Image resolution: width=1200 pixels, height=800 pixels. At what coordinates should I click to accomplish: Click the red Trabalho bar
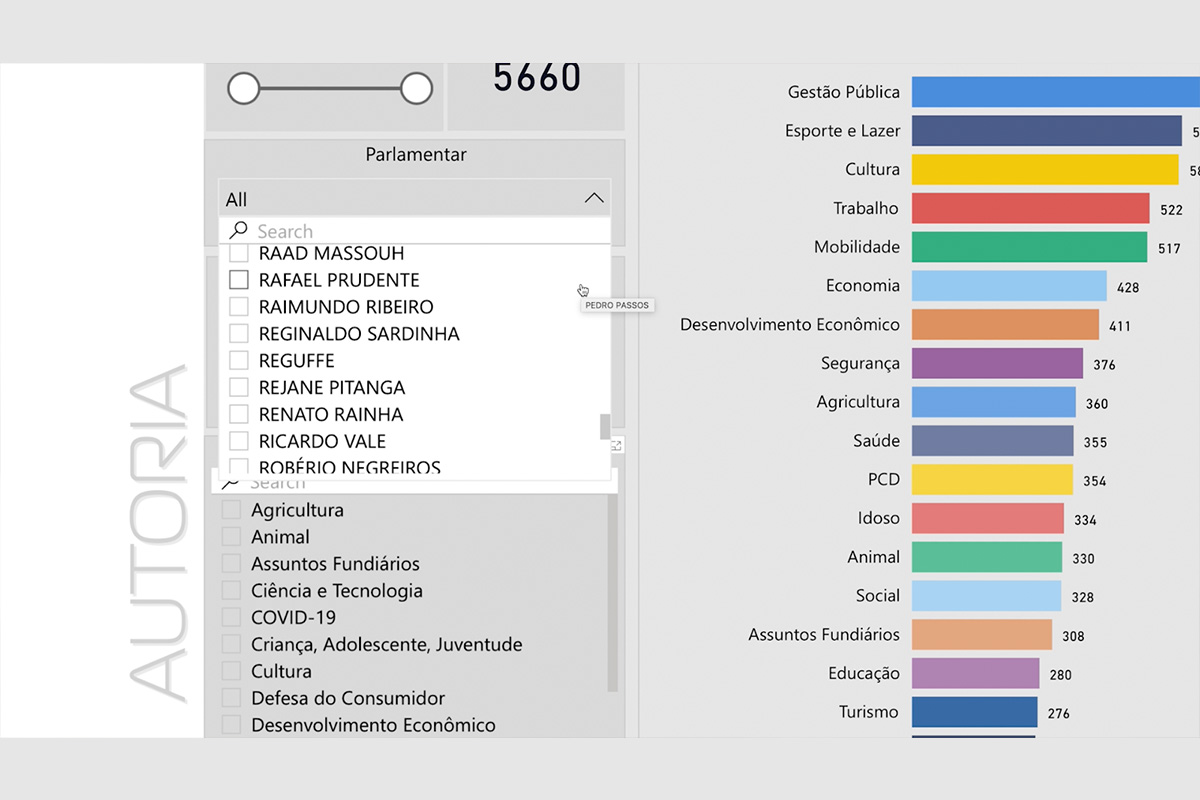click(x=1030, y=209)
